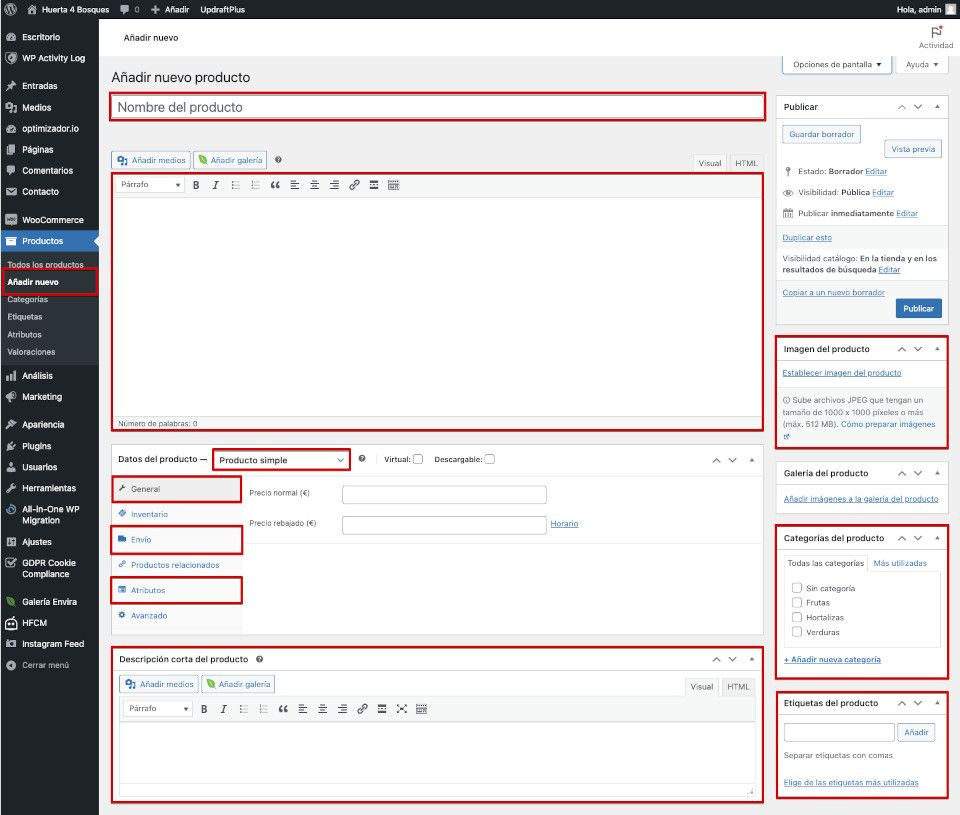Image resolution: width=960 pixels, height=815 pixels.
Task: Click fullscreen icon in short description toolbar
Action: coord(401,709)
